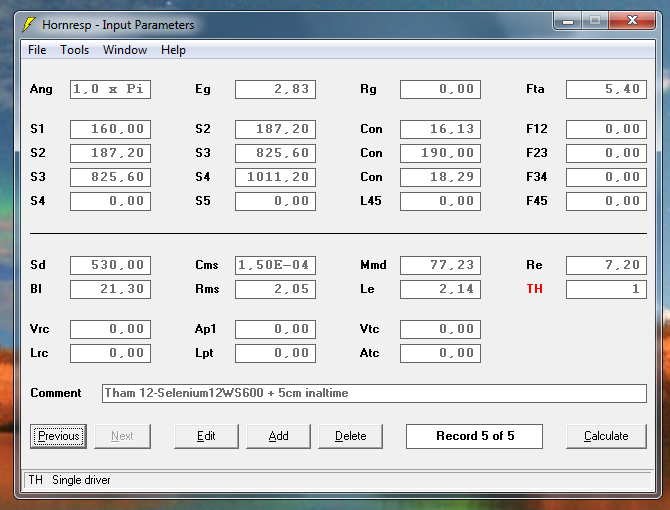
Task: Select the Lpt input field
Action: [x=275, y=353]
